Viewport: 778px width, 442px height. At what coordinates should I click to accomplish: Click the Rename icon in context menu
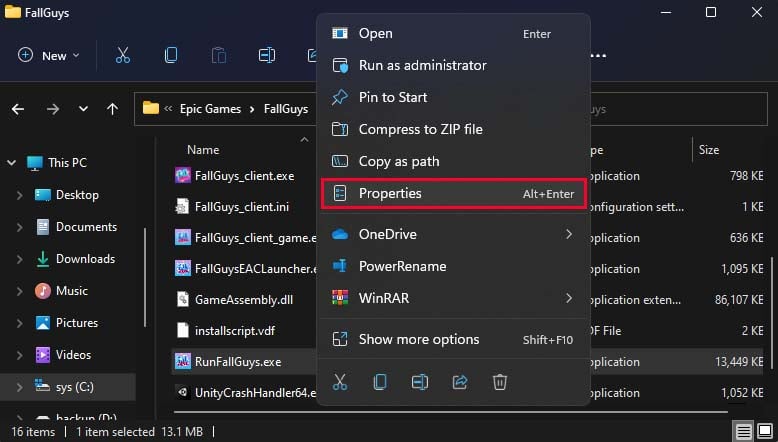(x=420, y=382)
